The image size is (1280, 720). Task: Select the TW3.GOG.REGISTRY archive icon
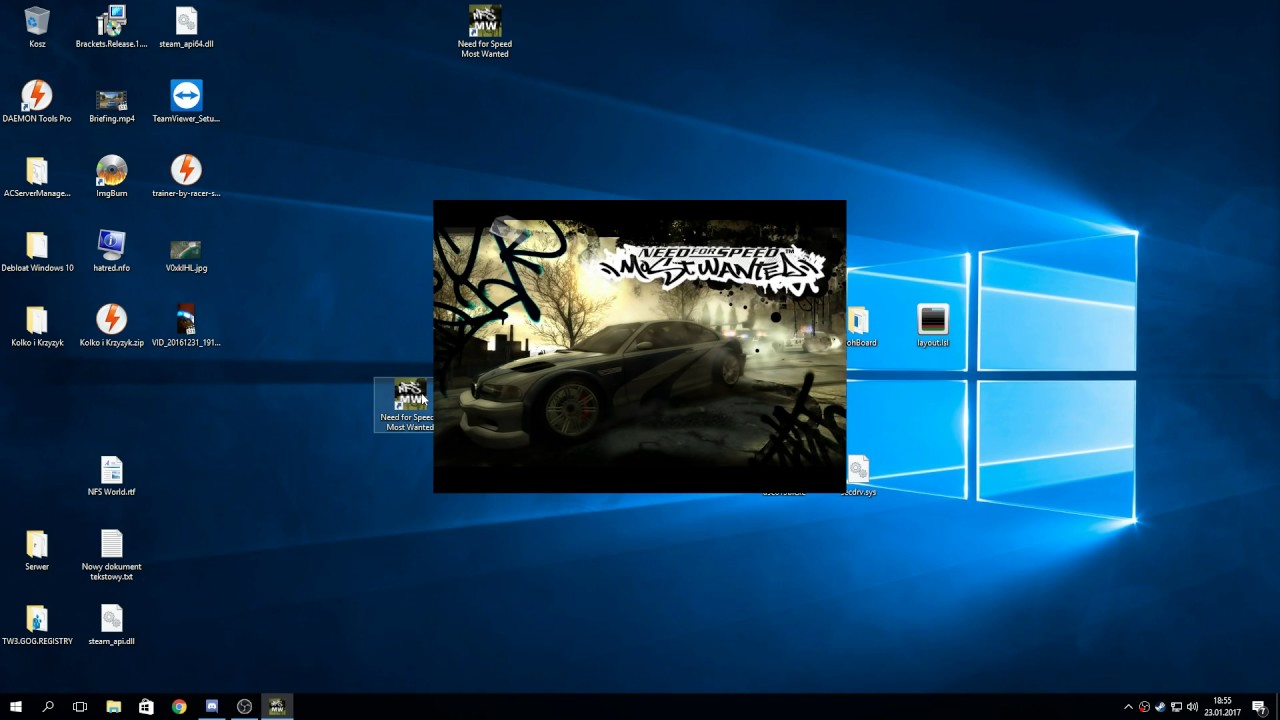pos(37,624)
